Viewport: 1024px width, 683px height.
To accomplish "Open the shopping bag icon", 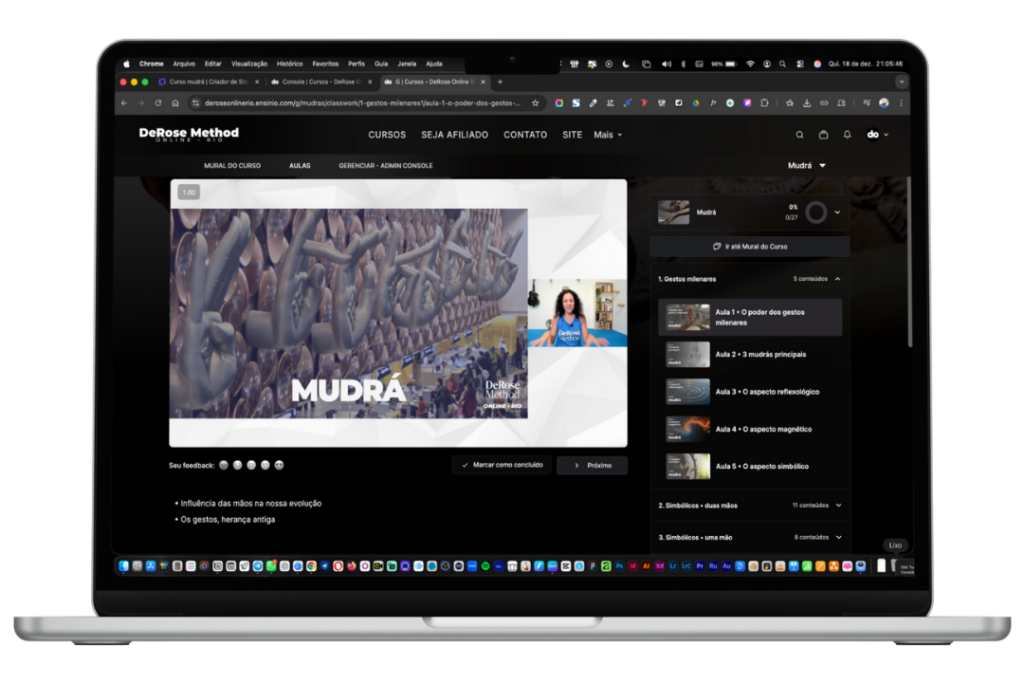I will [x=824, y=135].
